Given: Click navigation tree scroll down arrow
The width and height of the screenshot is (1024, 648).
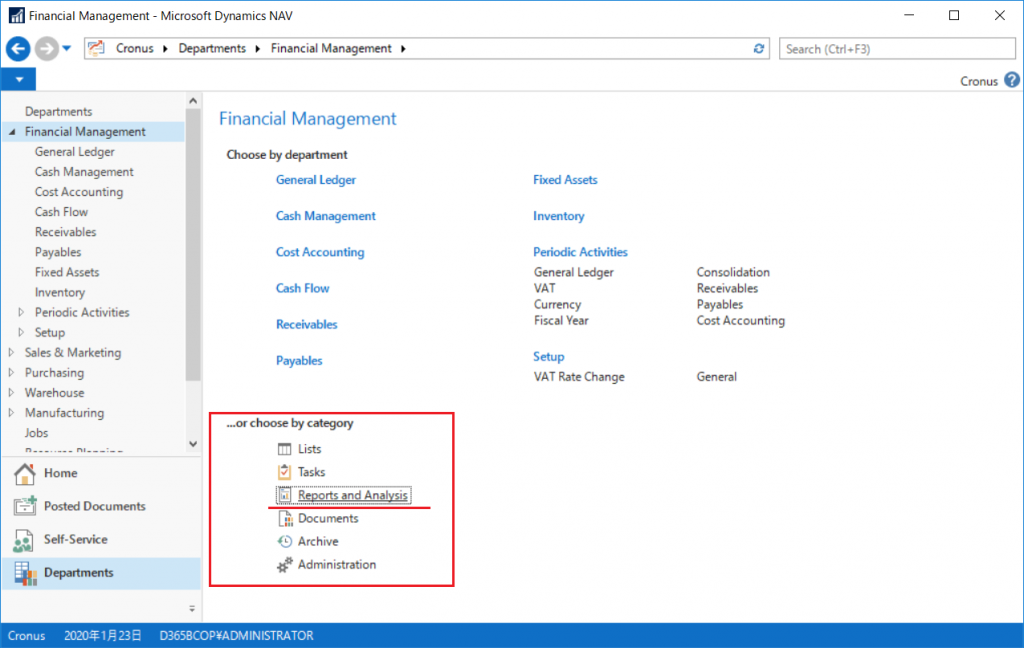Looking at the screenshot, I should point(193,444).
